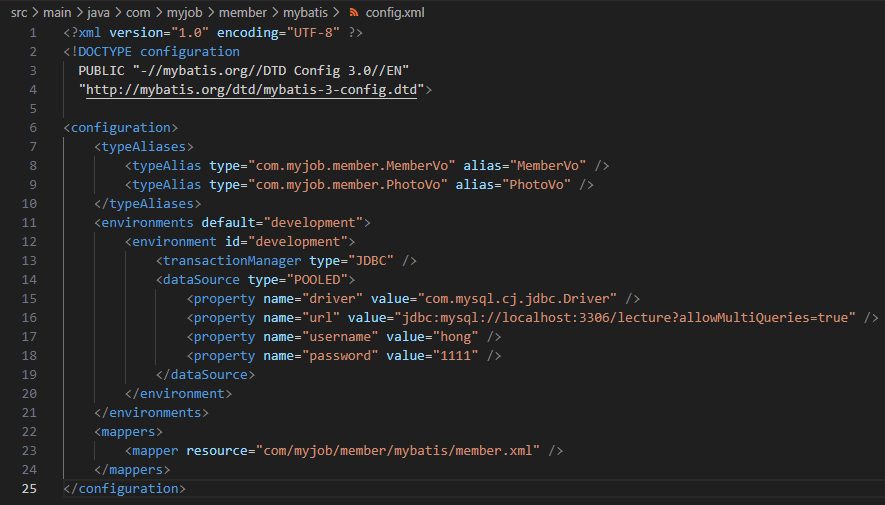Click line number 22 in the gutter
Image resolution: width=885 pixels, height=505 pixels.
29,432
